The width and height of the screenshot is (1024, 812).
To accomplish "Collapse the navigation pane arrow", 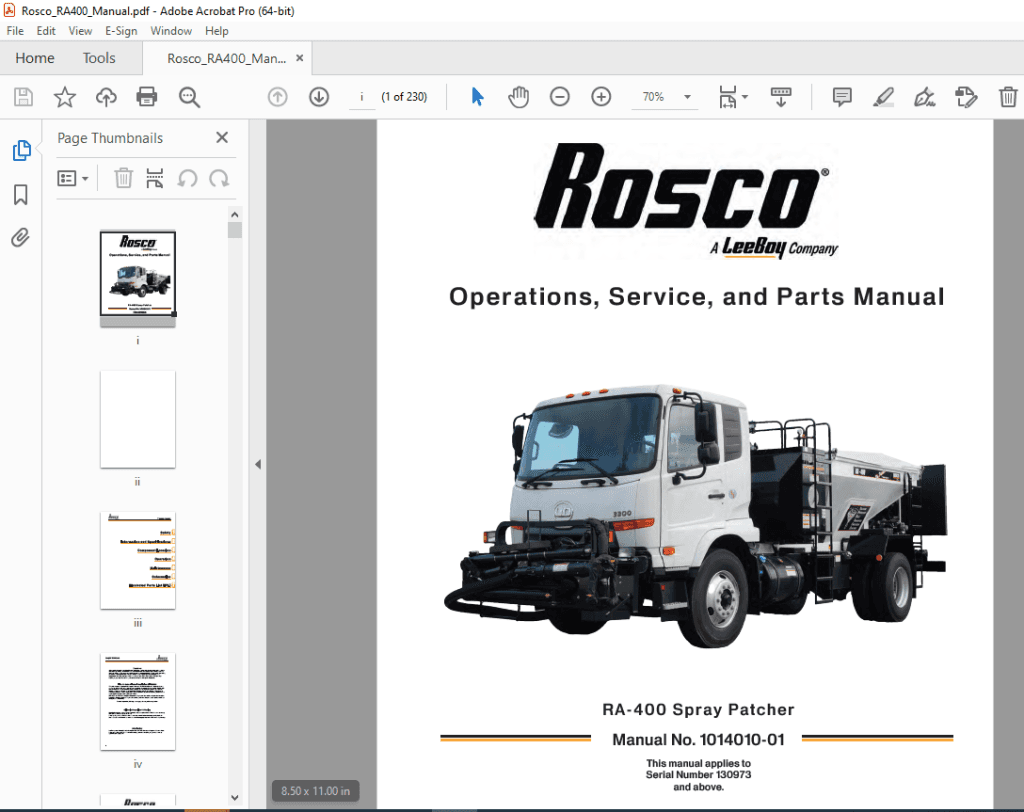I will pos(258,464).
